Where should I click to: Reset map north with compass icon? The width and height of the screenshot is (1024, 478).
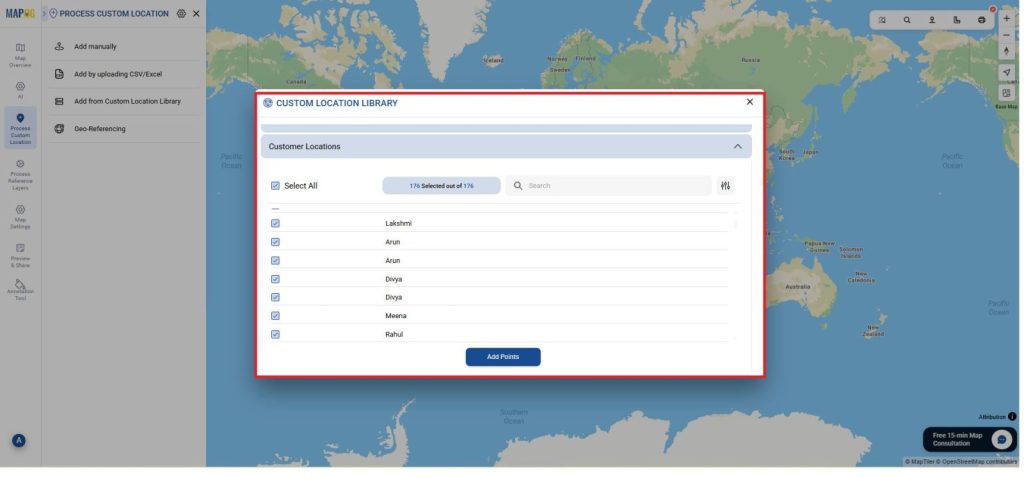[x=1006, y=51]
